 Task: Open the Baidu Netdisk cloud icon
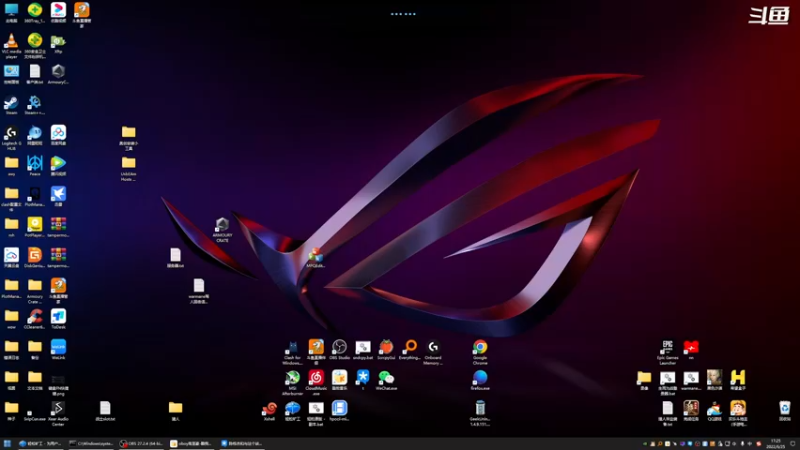(x=58, y=133)
